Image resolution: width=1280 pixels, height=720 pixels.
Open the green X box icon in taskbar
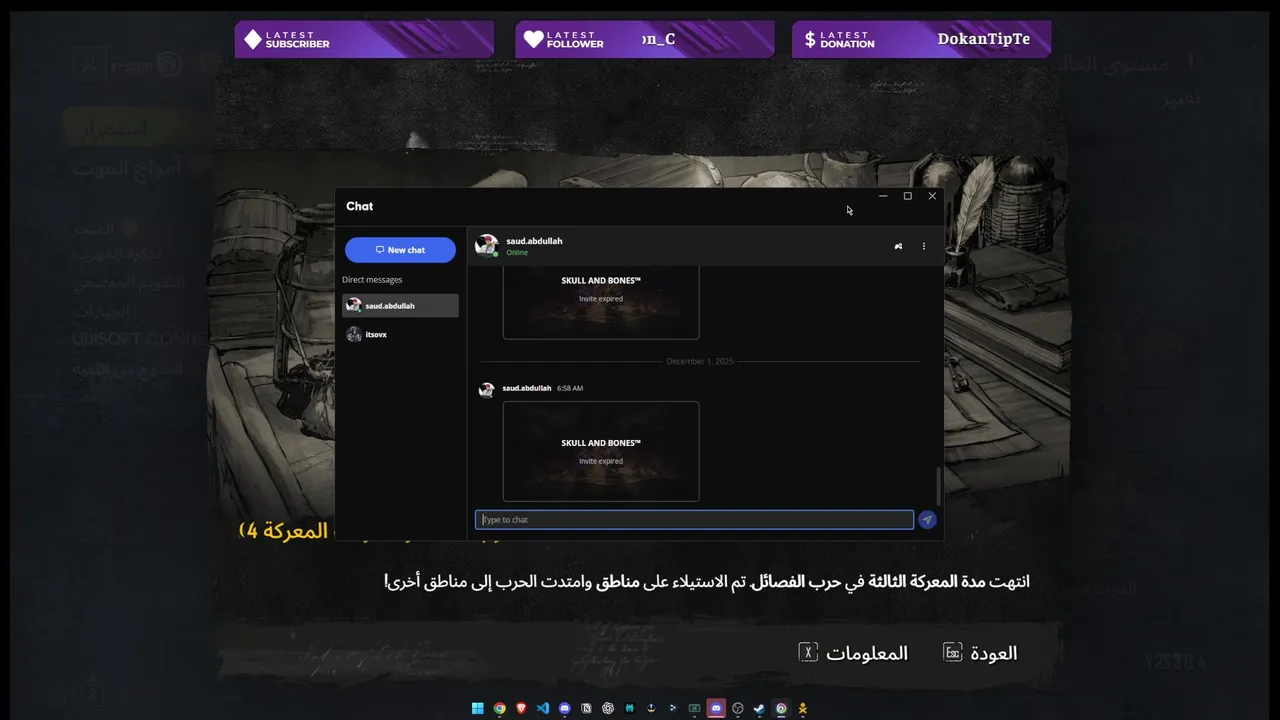click(x=694, y=708)
